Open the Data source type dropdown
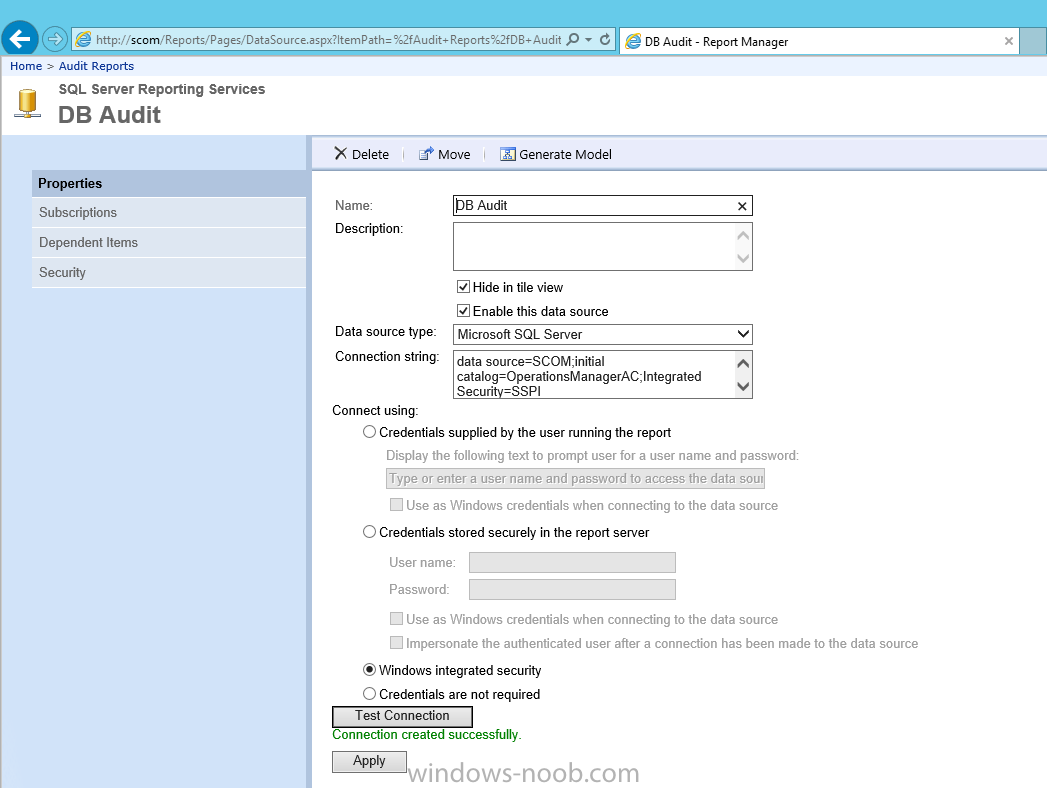 click(602, 335)
